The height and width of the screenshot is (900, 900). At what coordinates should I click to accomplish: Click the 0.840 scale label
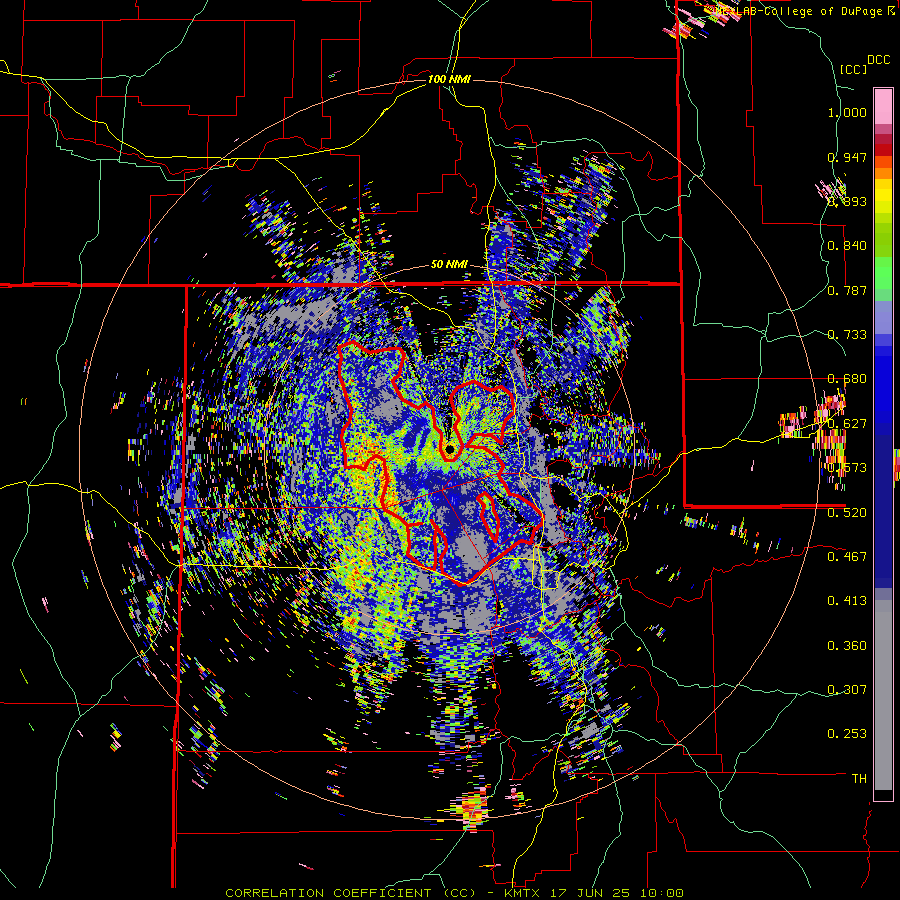point(847,246)
